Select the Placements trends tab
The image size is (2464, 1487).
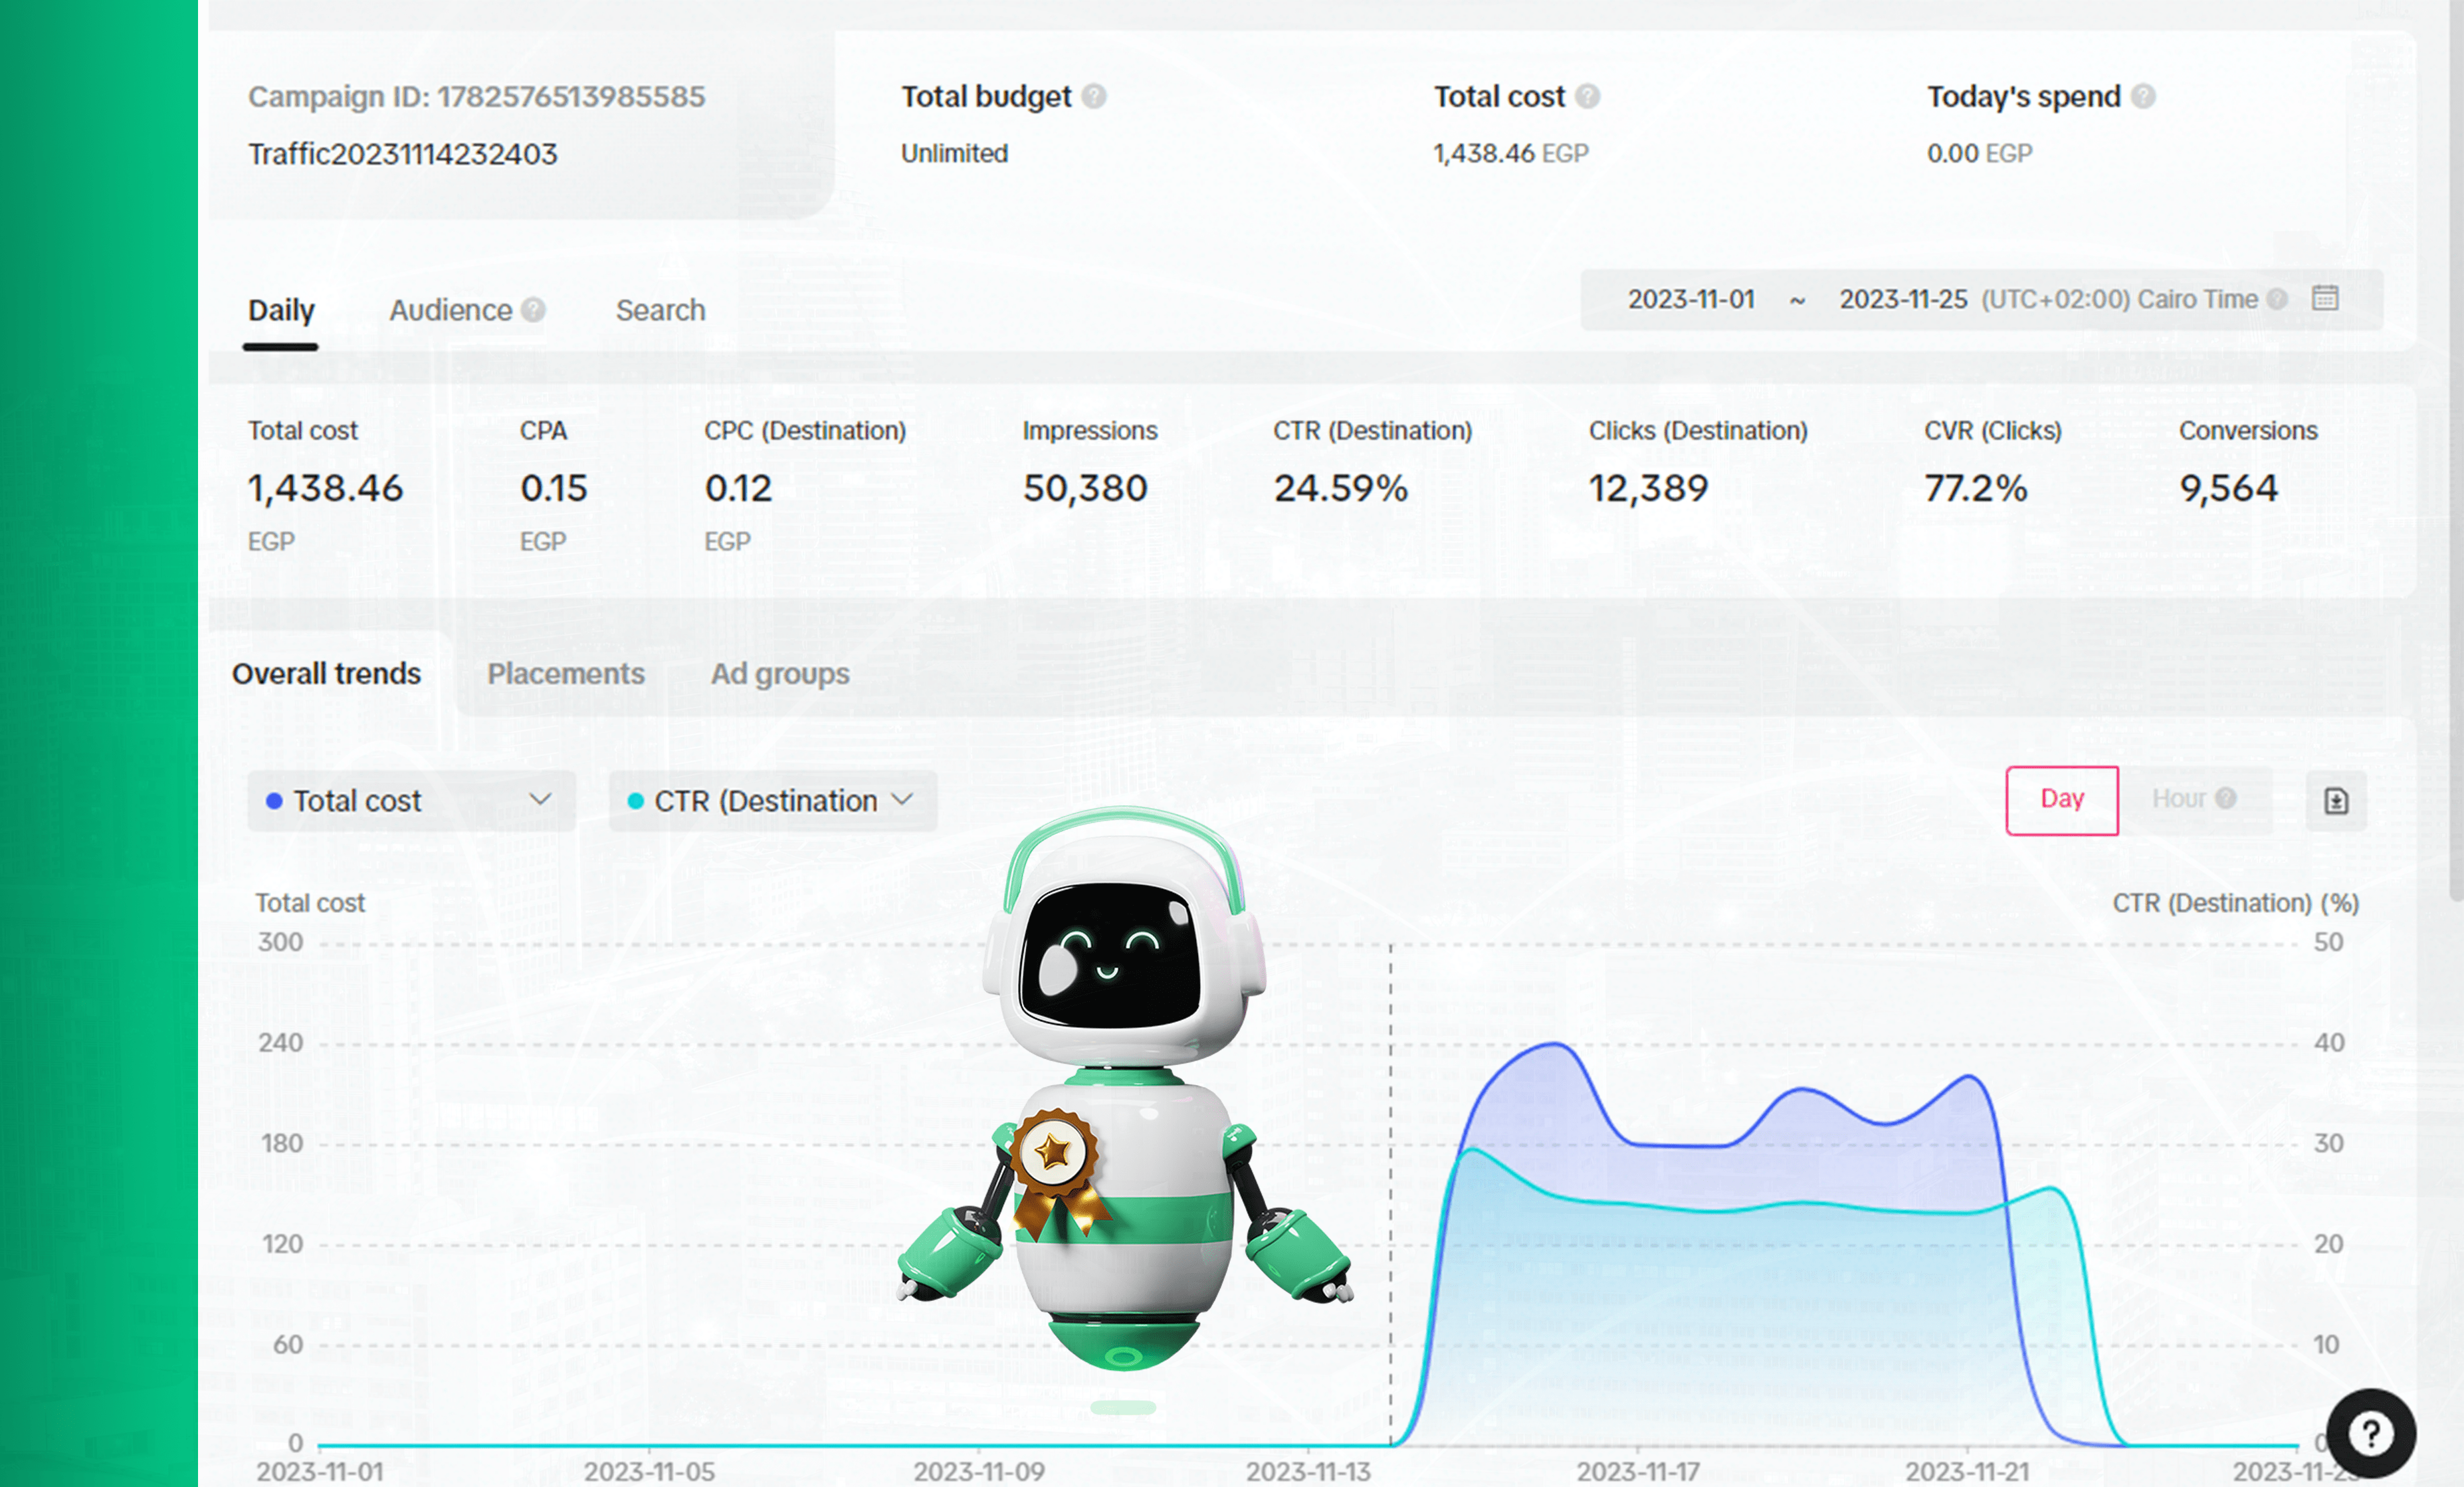click(565, 674)
